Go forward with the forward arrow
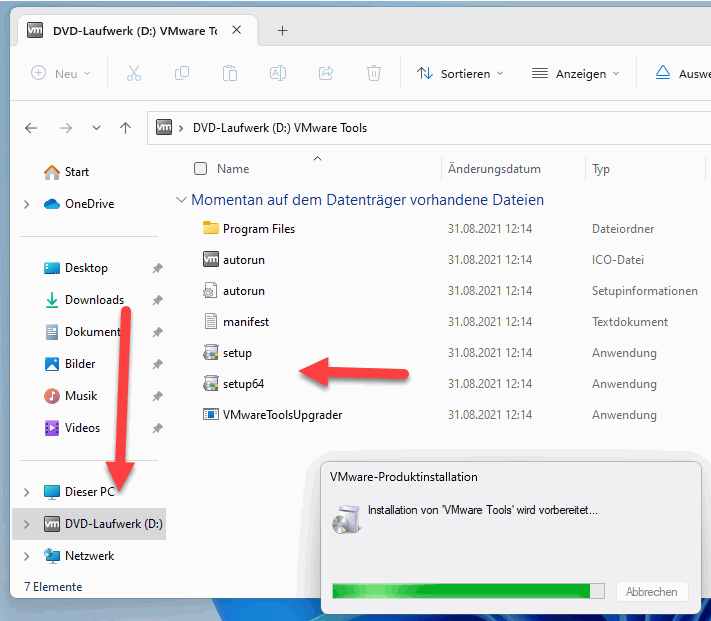This screenshot has width=711, height=621. tap(66, 128)
